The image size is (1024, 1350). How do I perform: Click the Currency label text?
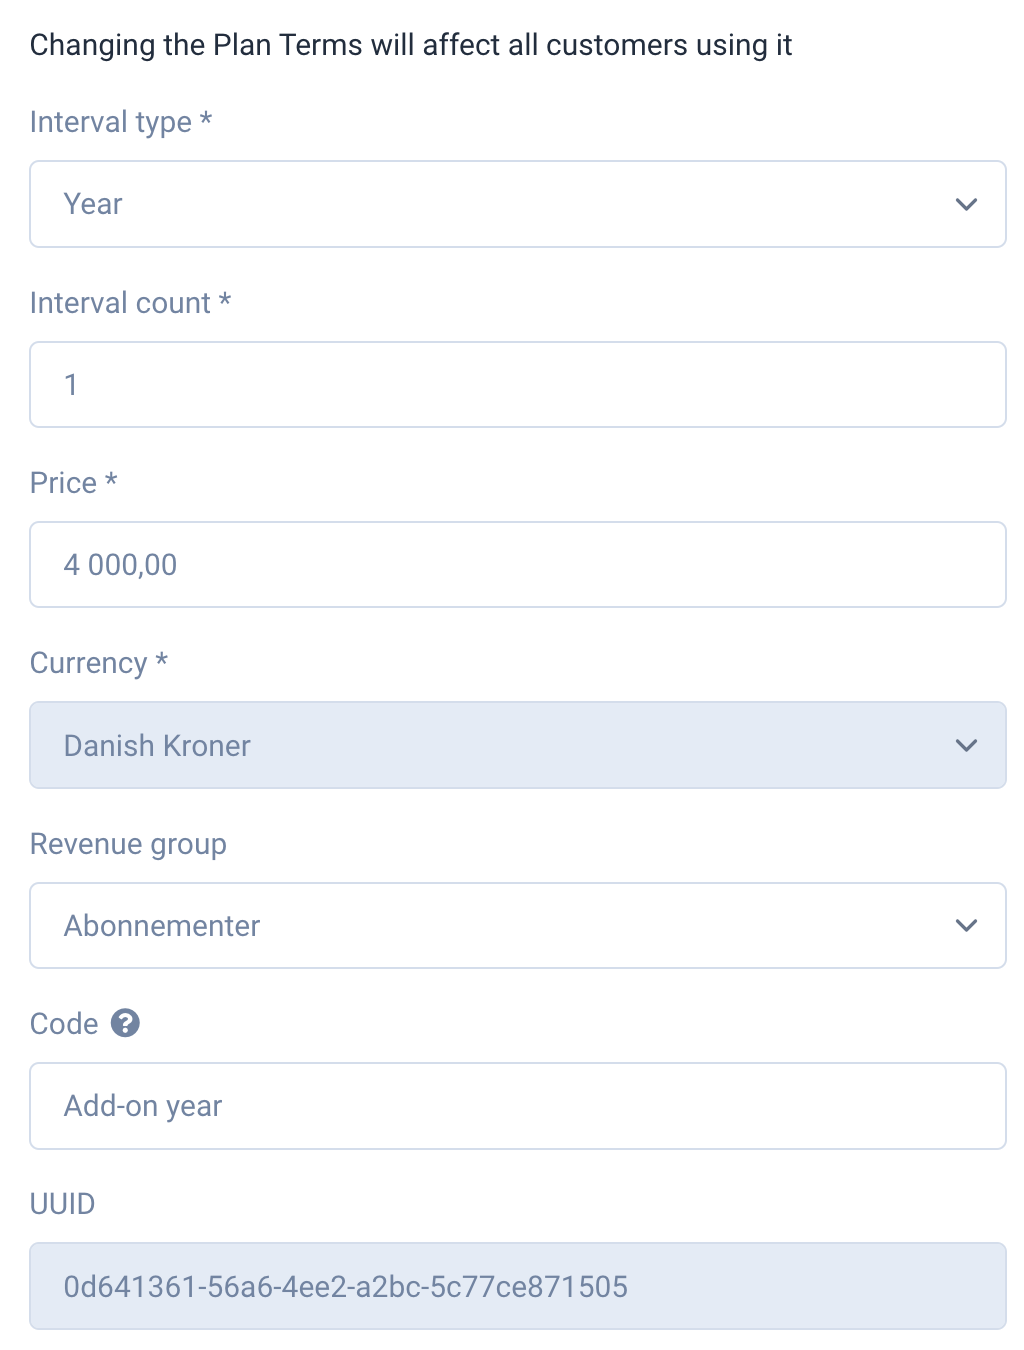point(88,664)
